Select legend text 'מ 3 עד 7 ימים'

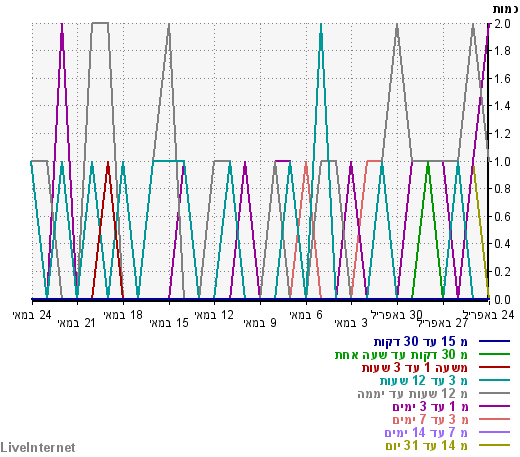[430, 420]
